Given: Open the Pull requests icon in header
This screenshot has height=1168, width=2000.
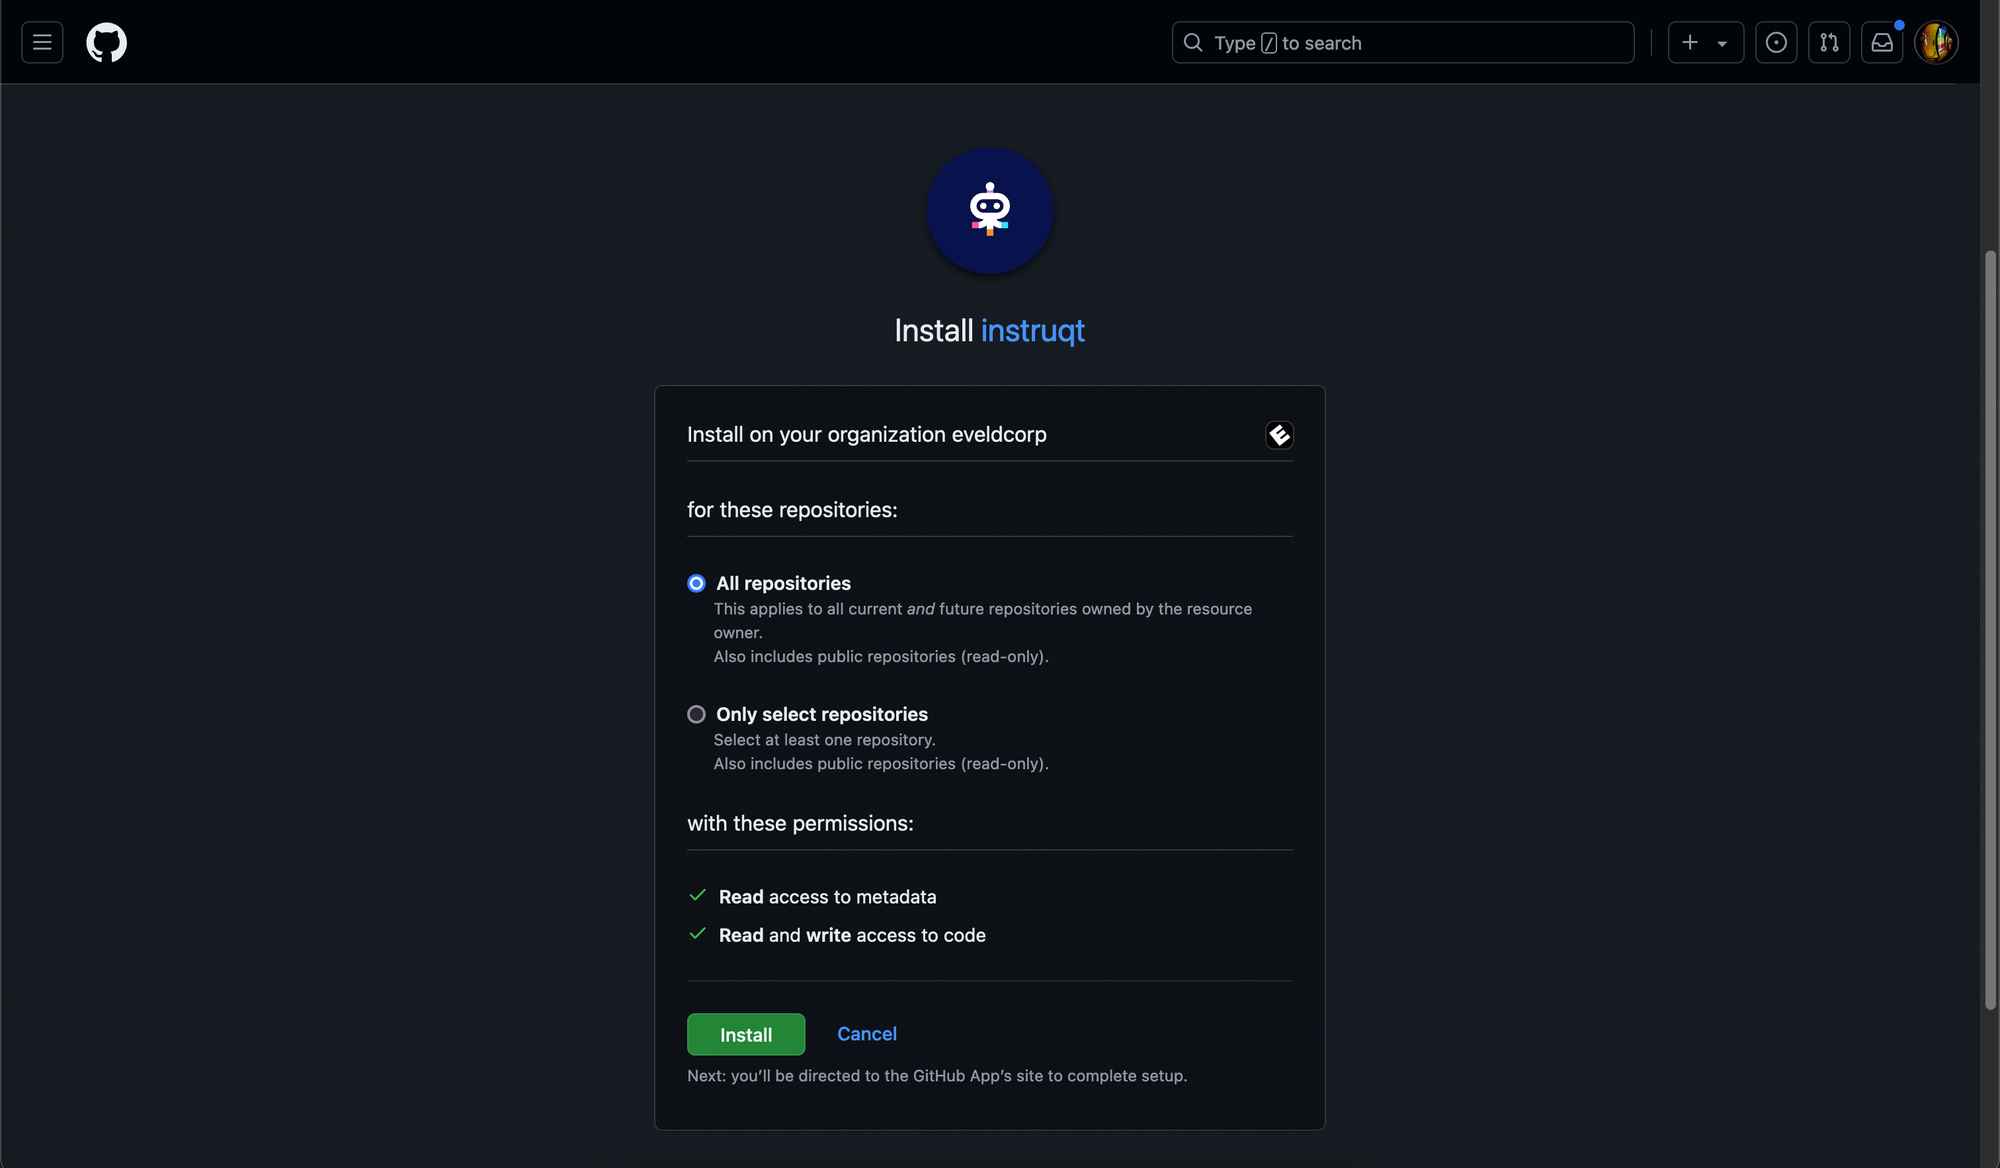Looking at the screenshot, I should click(x=1829, y=43).
